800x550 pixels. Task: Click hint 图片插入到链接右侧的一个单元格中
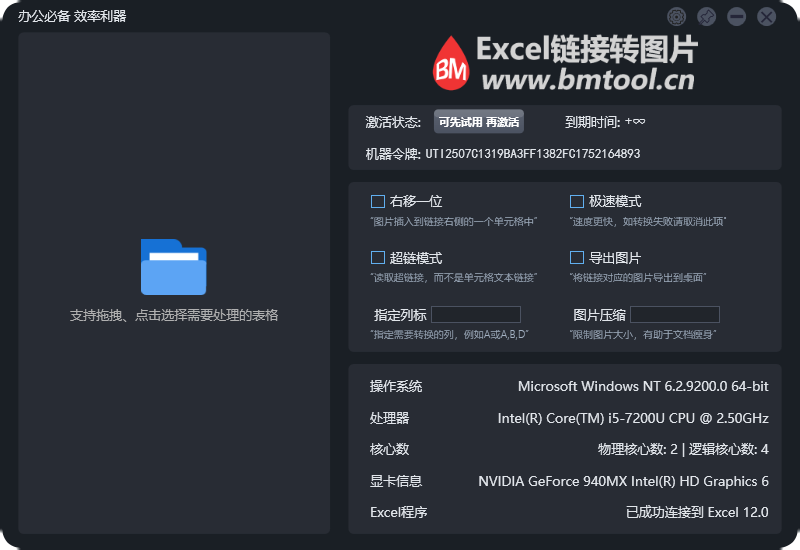[x=454, y=221]
